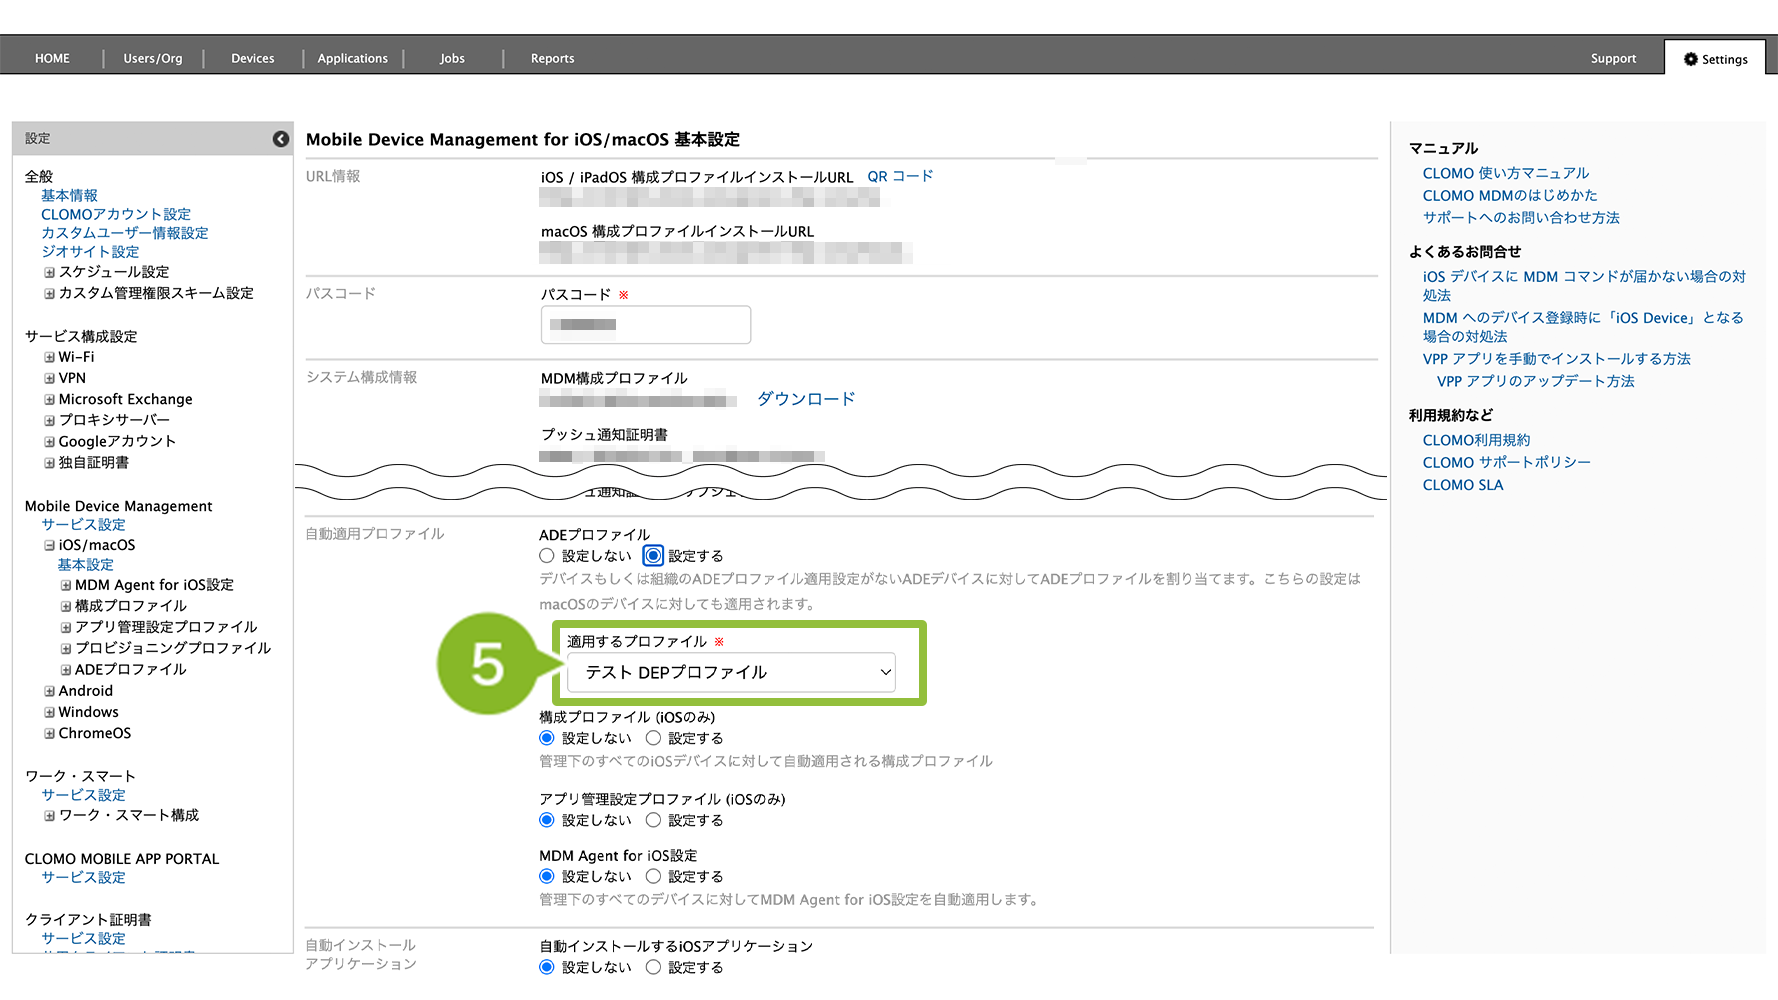Click the ダウンロード link for MDM構成プロファイル

coord(806,399)
